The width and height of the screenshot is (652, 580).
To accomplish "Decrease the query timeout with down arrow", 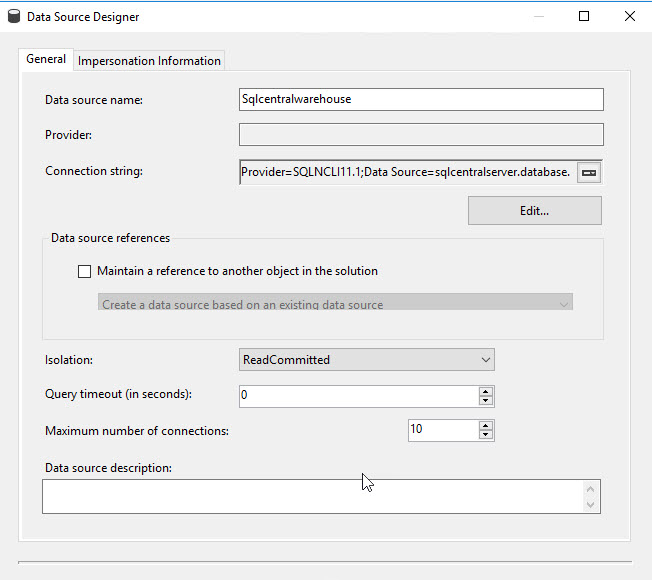I will click(486, 401).
